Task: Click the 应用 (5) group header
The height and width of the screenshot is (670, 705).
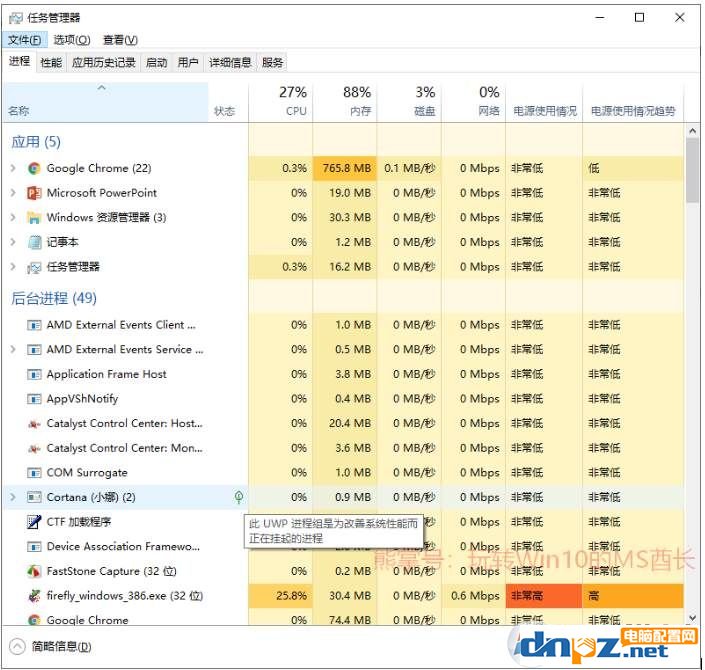Action: click(x=36, y=142)
